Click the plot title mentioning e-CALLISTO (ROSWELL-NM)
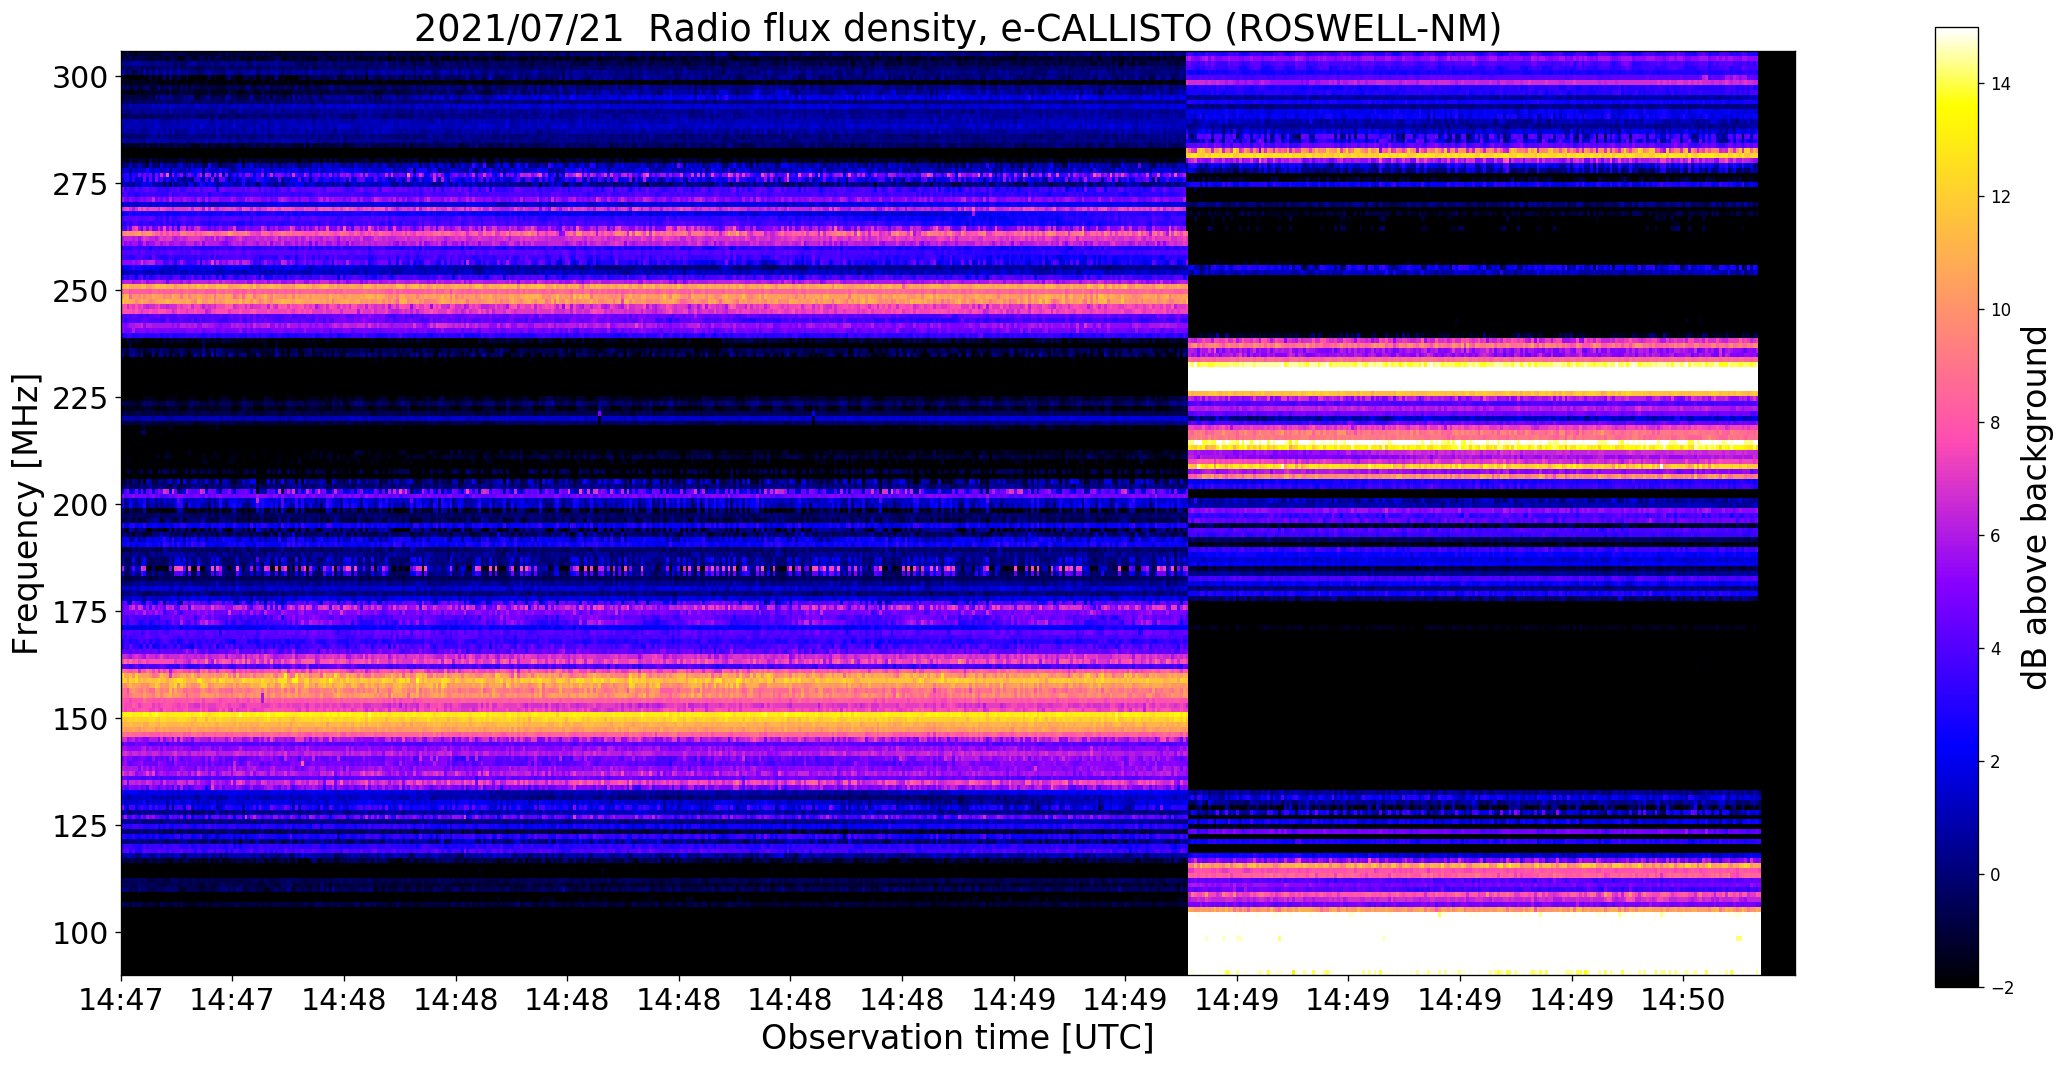 coord(957,28)
